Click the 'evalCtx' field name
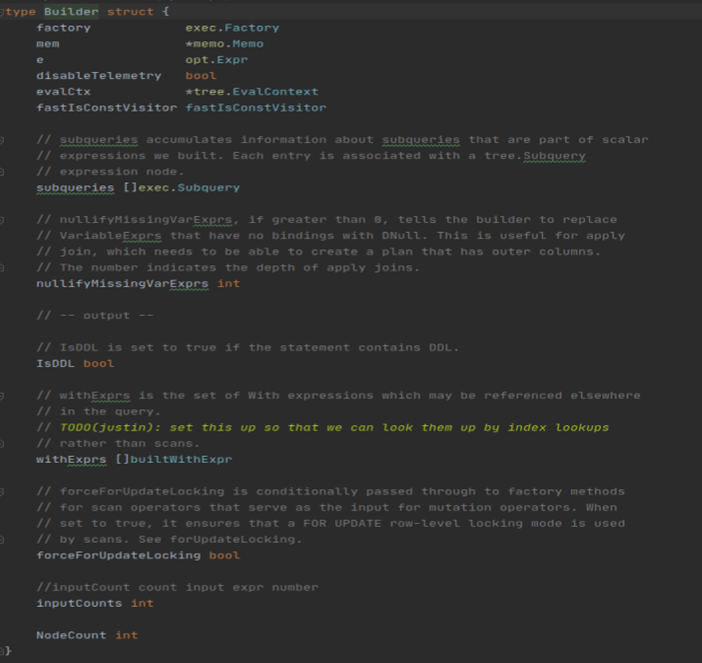This screenshot has width=702, height=663. [x=64, y=92]
